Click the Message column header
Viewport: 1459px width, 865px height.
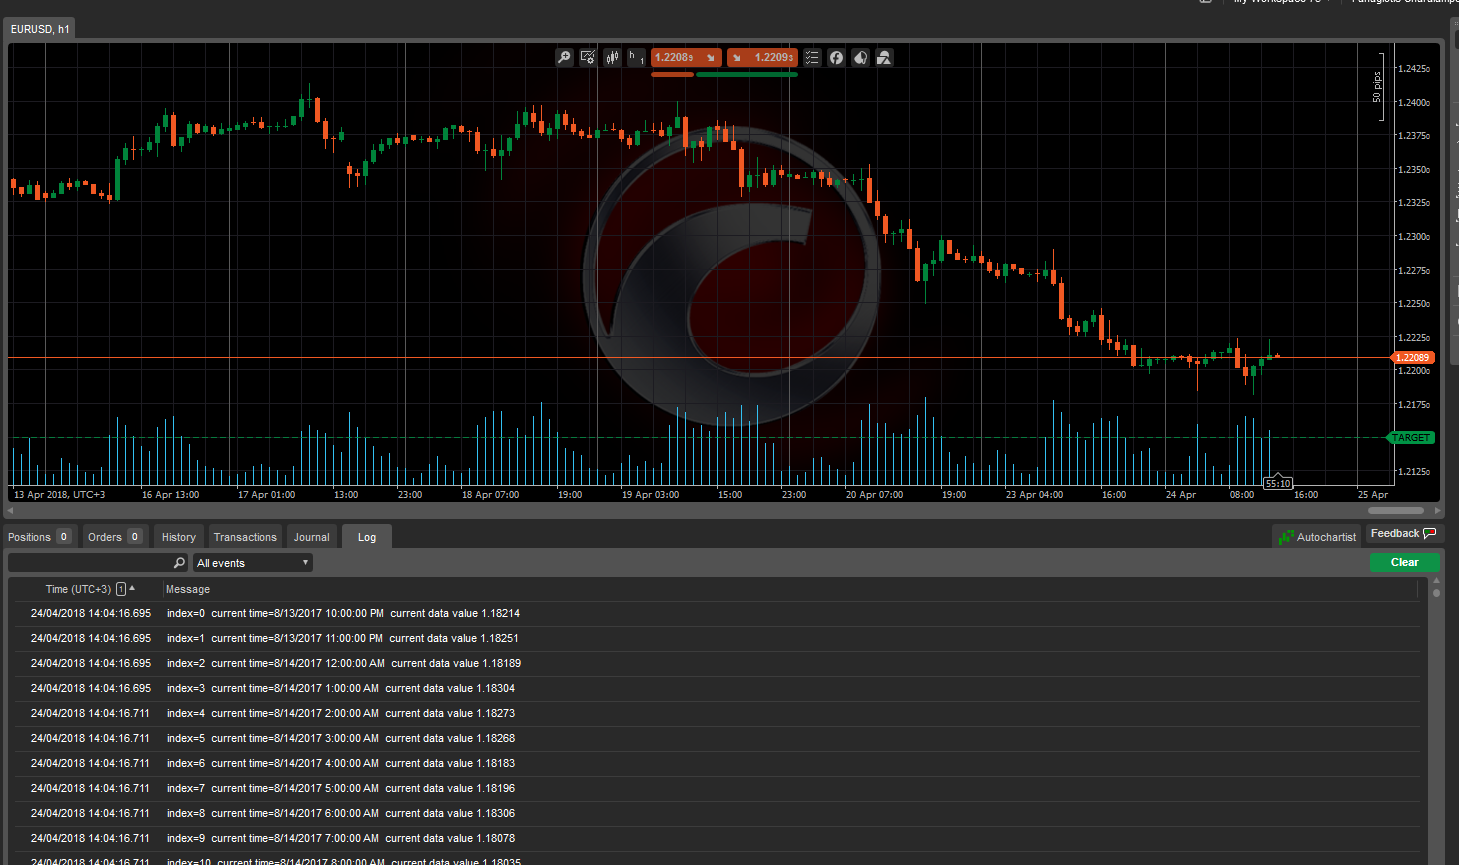tap(188, 589)
